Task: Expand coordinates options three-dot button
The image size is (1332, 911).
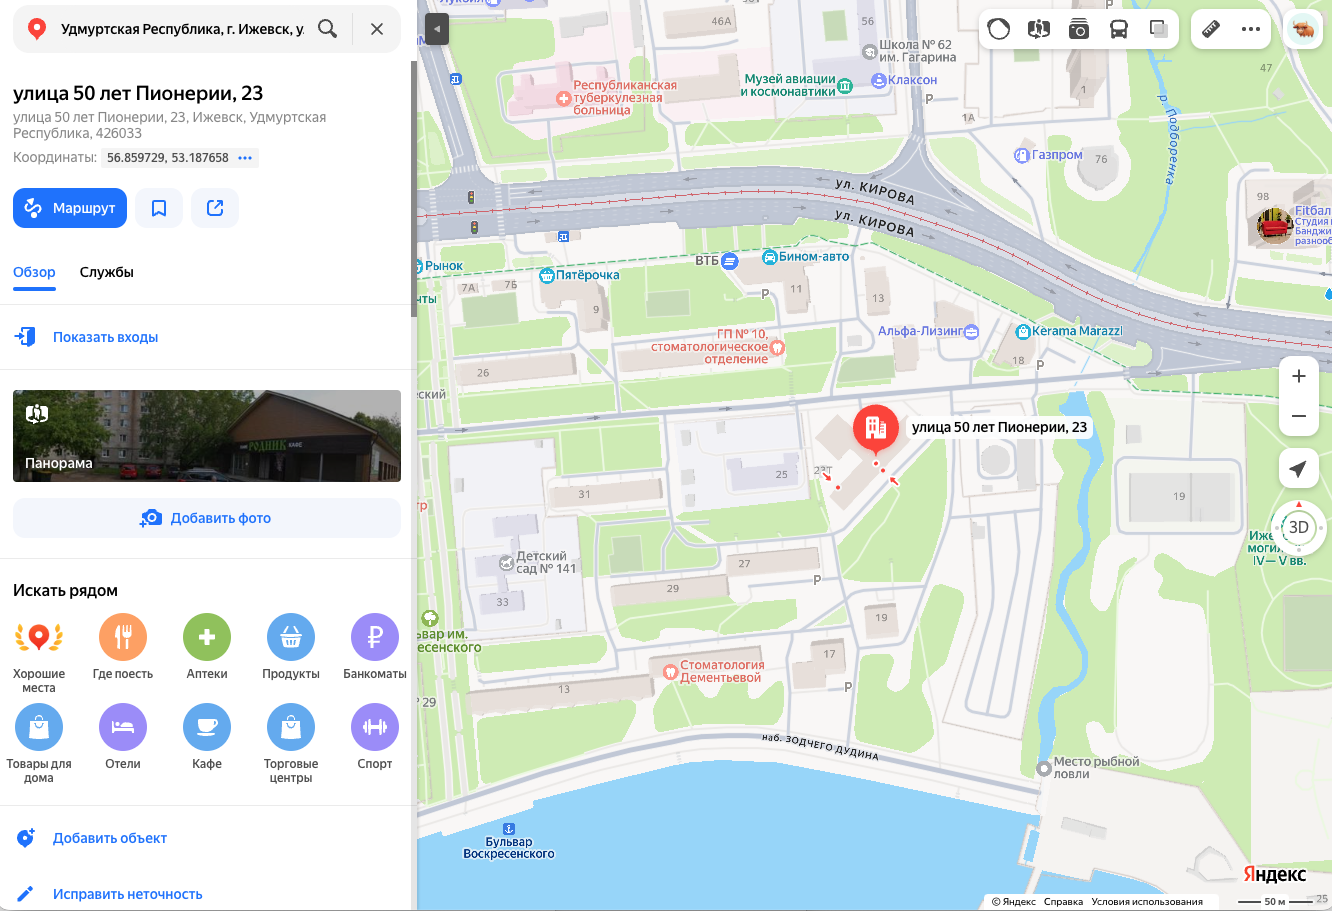Action: coord(245,158)
